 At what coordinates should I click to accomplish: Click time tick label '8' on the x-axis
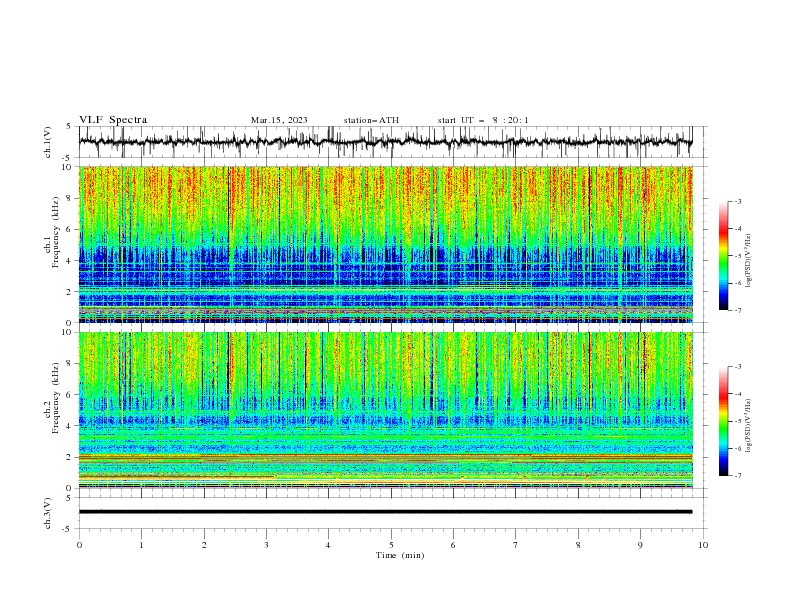(x=578, y=545)
